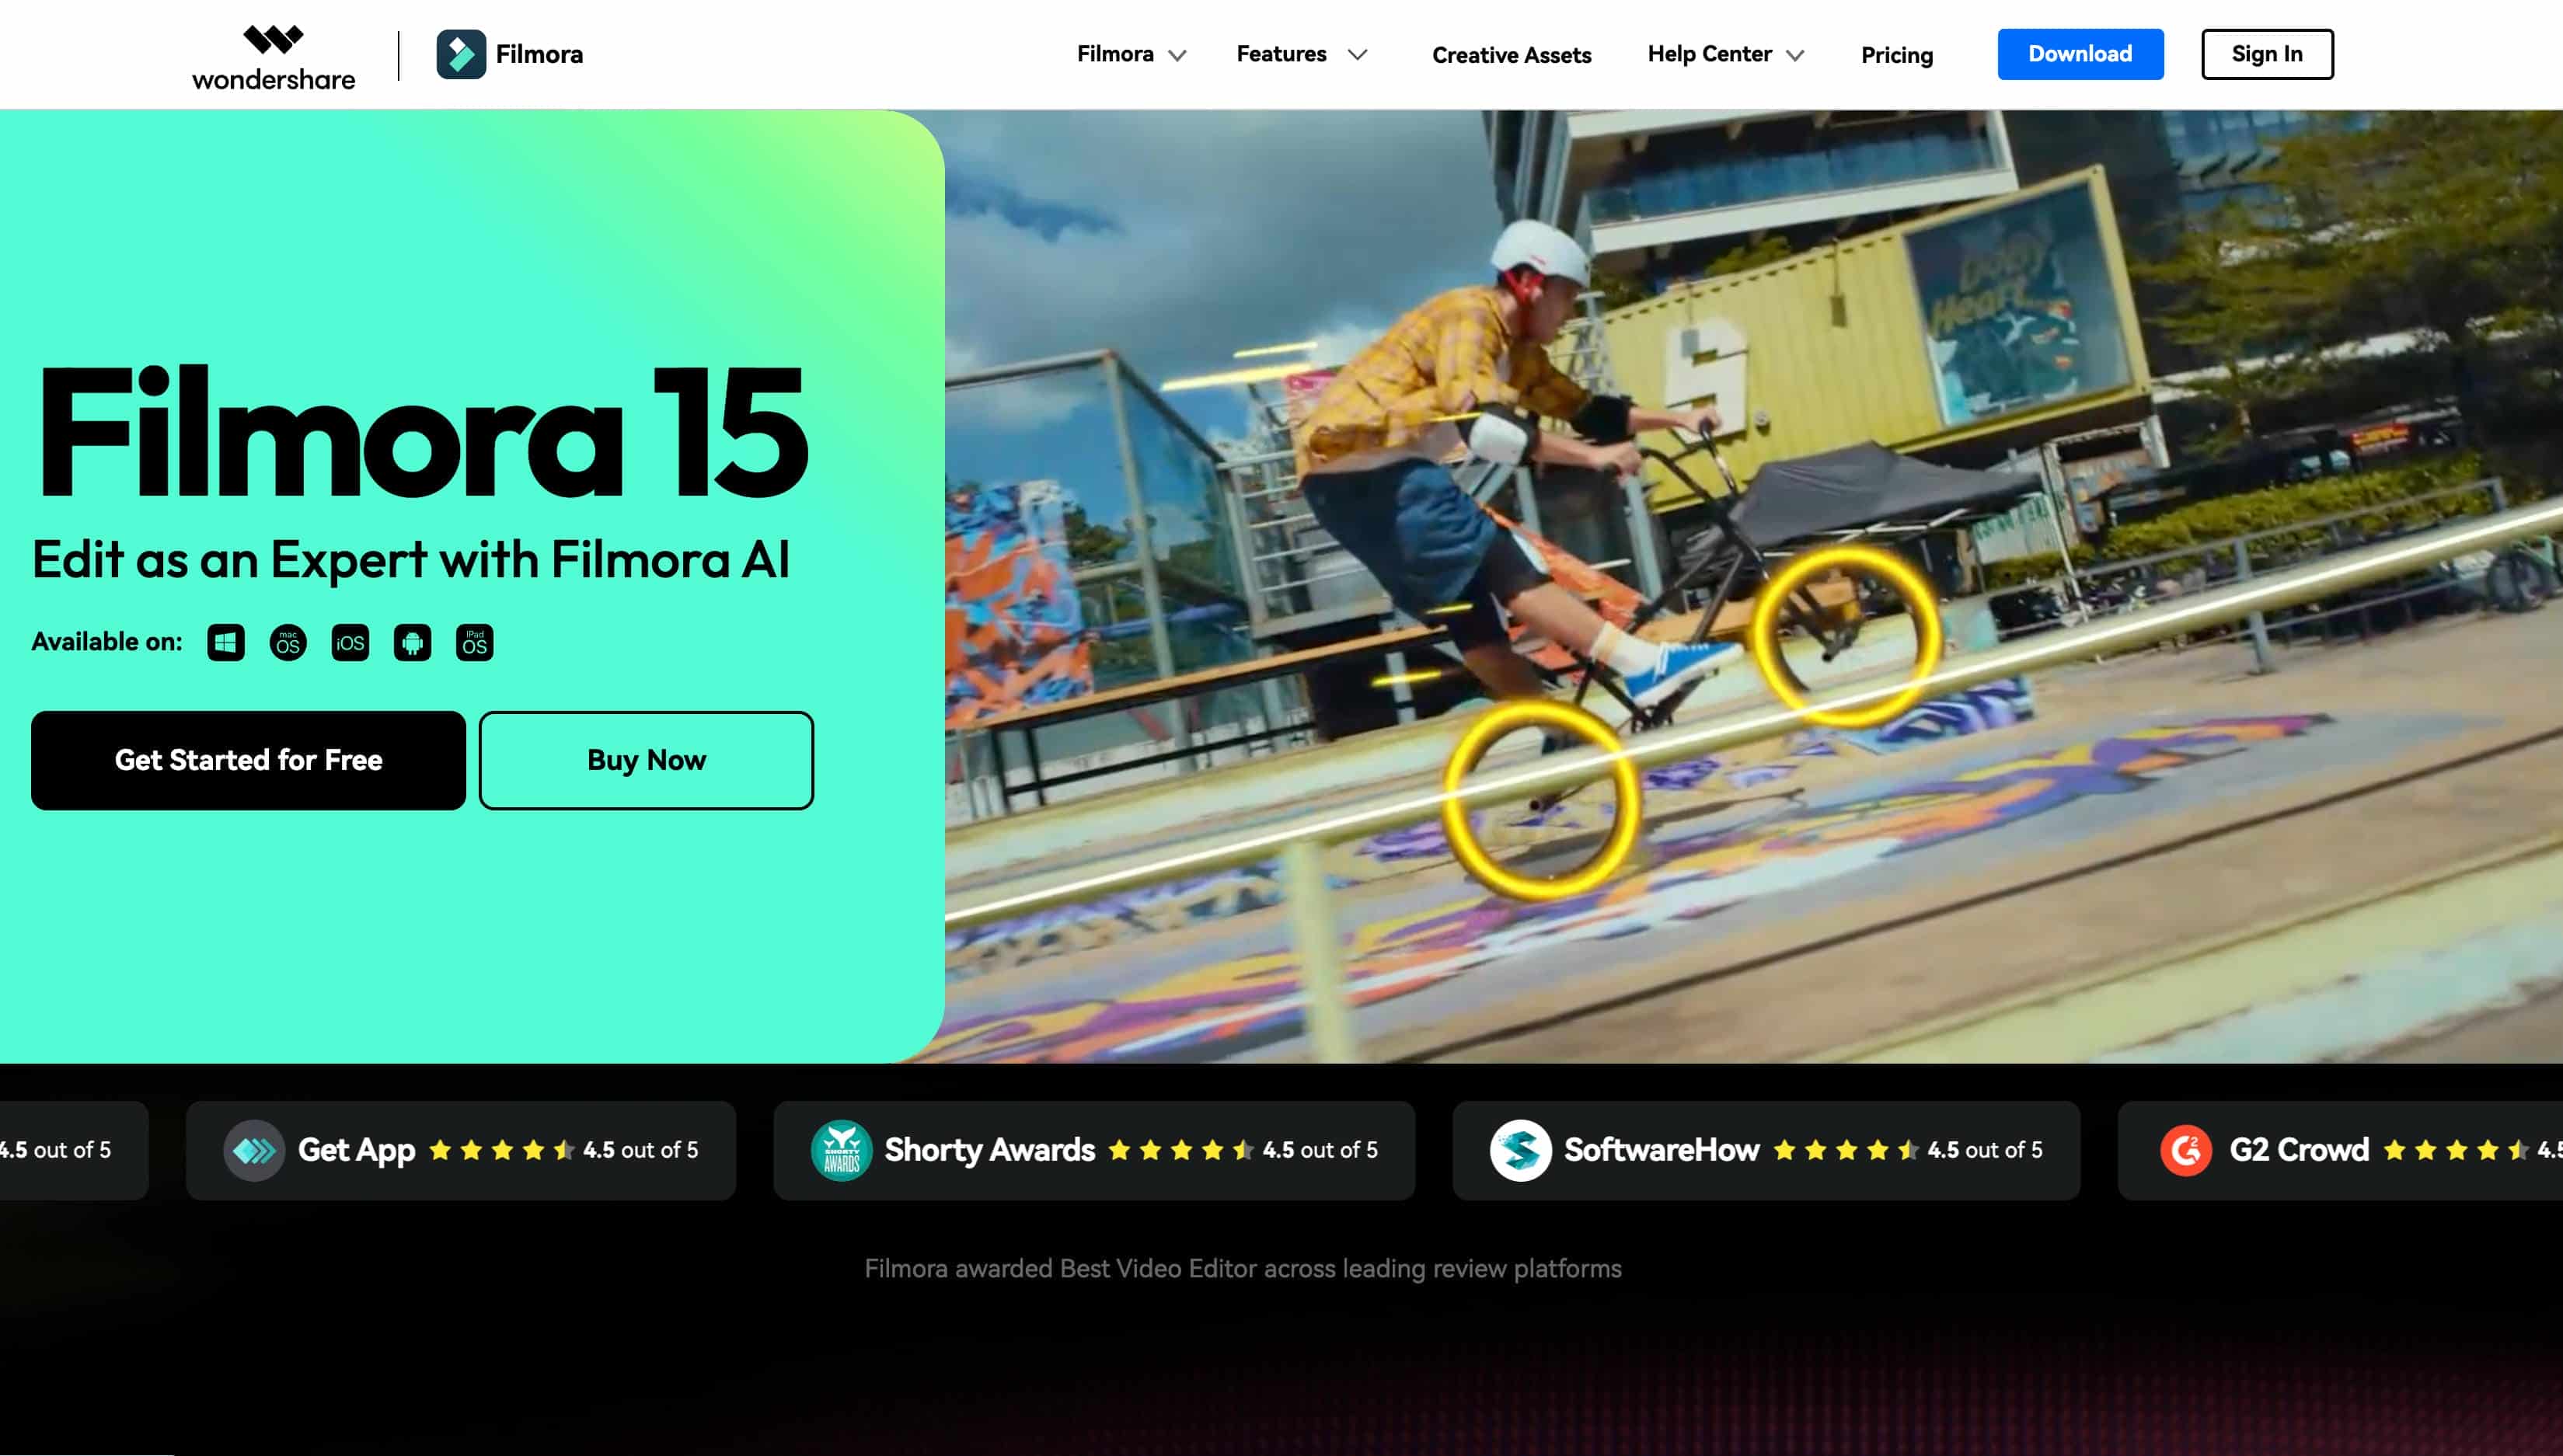The image size is (2563, 1456).
Task: Select the Windows platform icon
Action: coord(226,642)
